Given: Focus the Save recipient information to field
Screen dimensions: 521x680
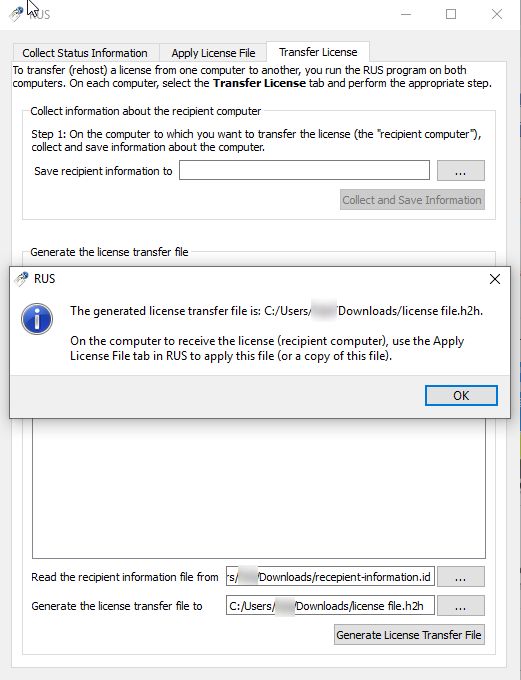Looking at the screenshot, I should click(305, 170).
